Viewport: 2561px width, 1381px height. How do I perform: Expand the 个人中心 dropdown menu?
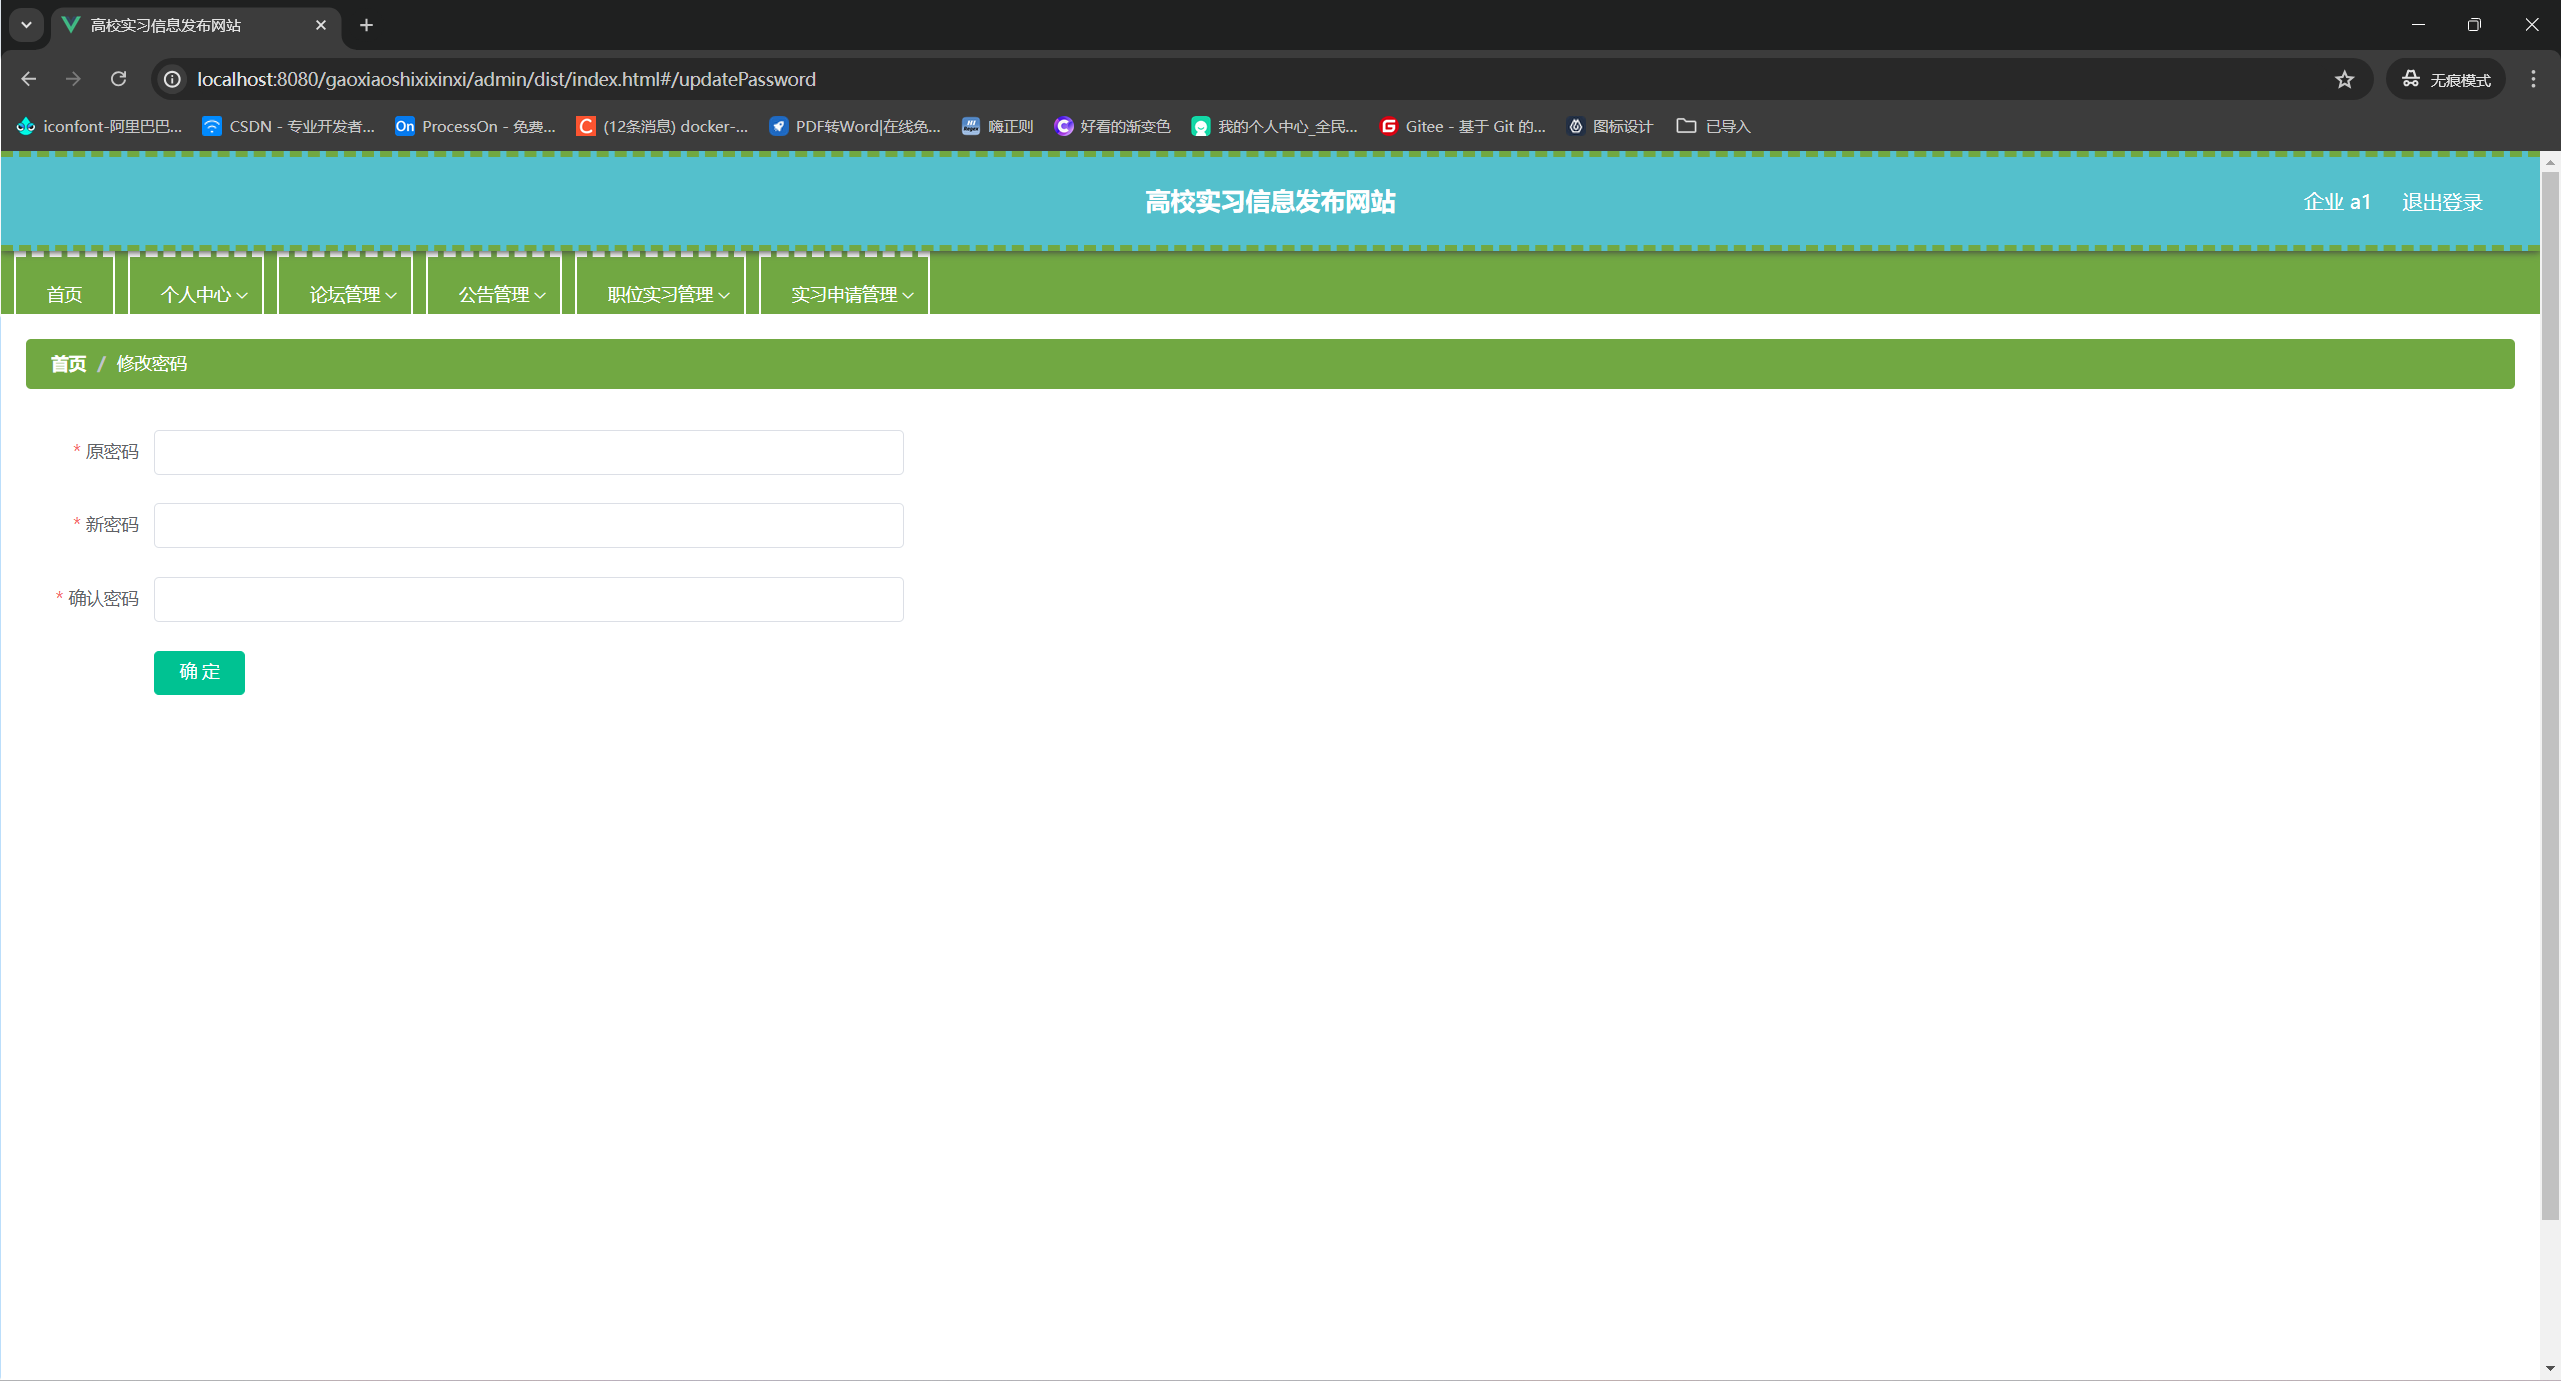tap(203, 294)
